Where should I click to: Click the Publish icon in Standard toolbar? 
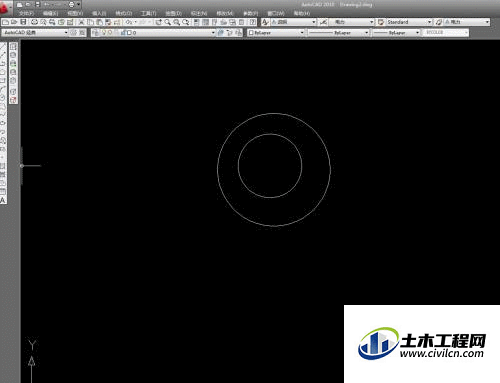52,22
